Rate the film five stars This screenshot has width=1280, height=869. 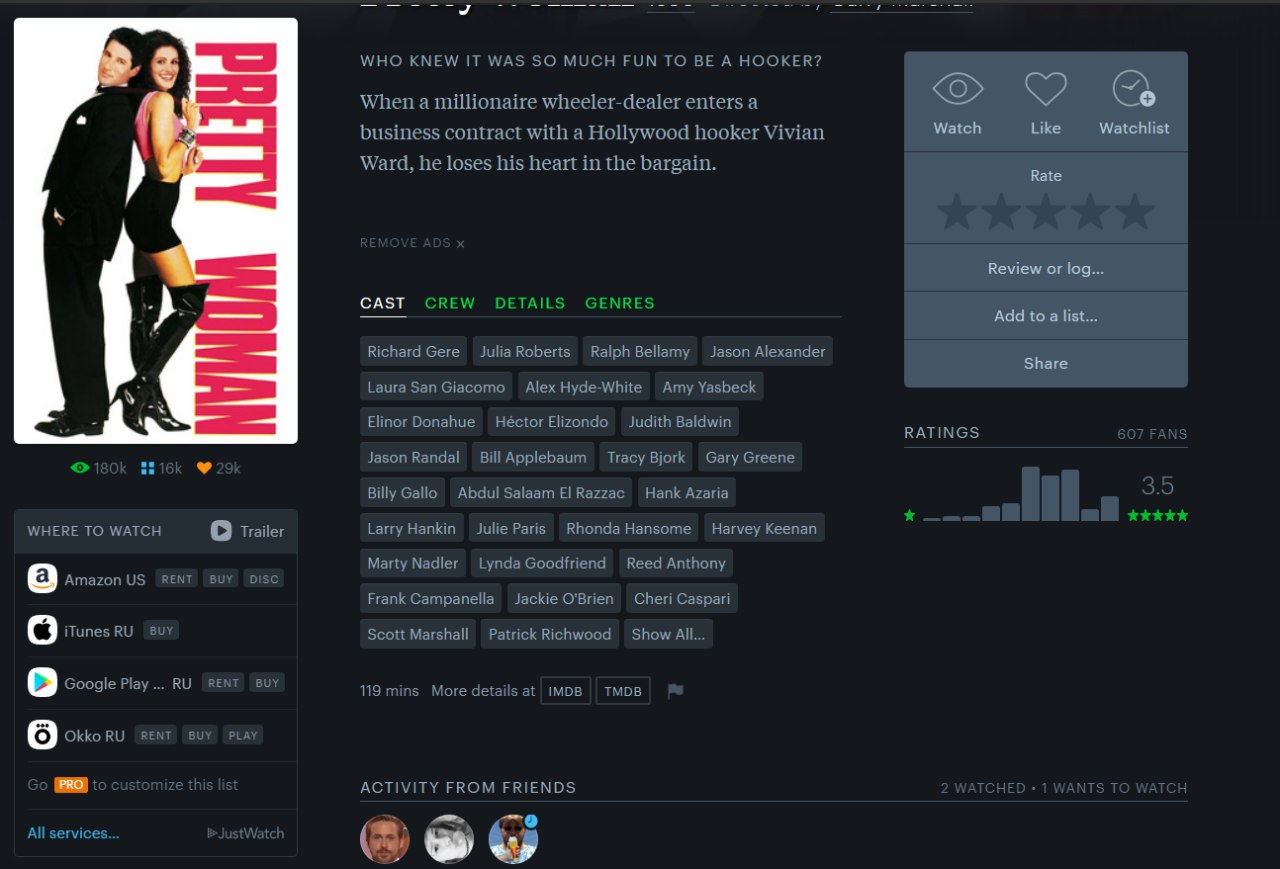pos(1135,212)
